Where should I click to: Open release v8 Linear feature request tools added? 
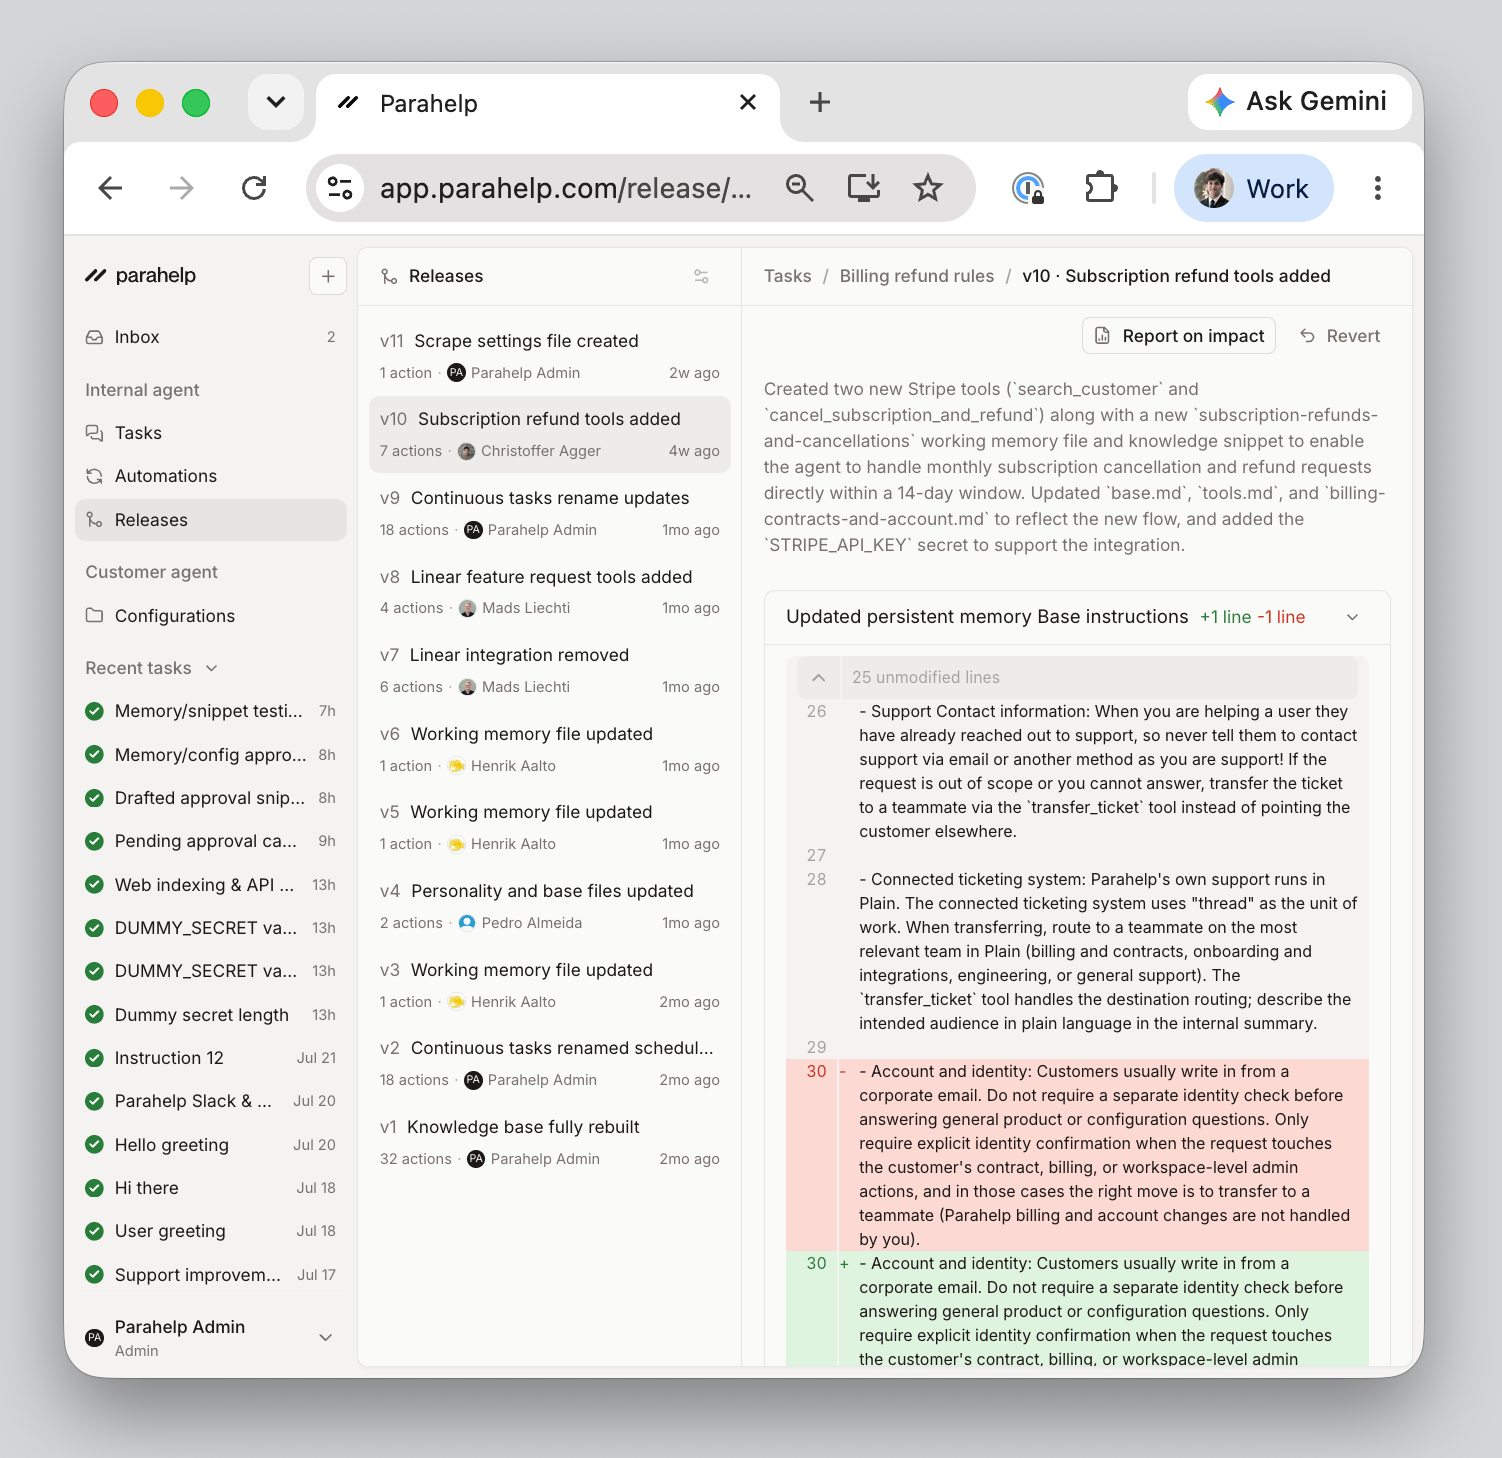pos(549,592)
